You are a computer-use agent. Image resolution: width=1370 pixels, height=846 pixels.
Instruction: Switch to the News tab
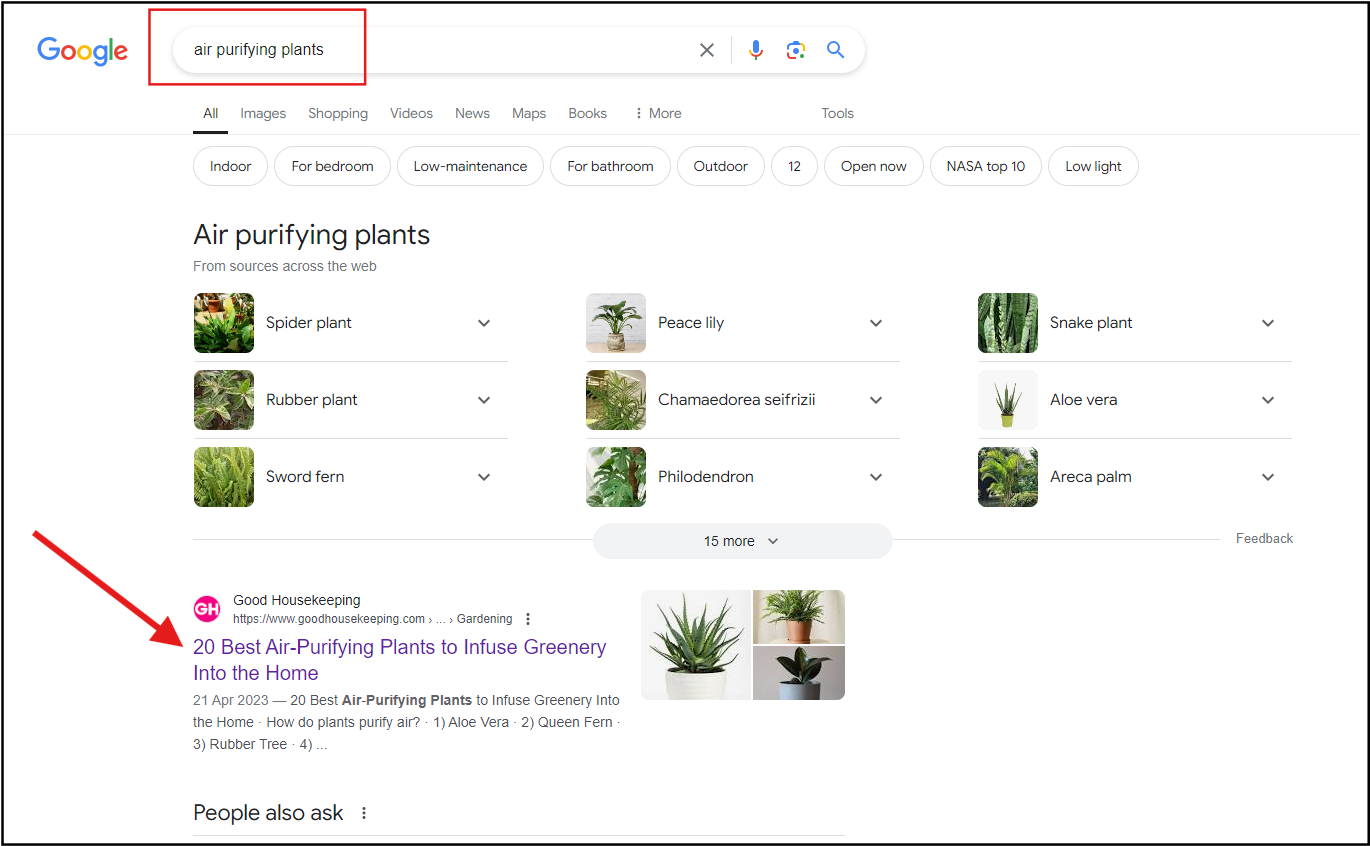click(472, 113)
